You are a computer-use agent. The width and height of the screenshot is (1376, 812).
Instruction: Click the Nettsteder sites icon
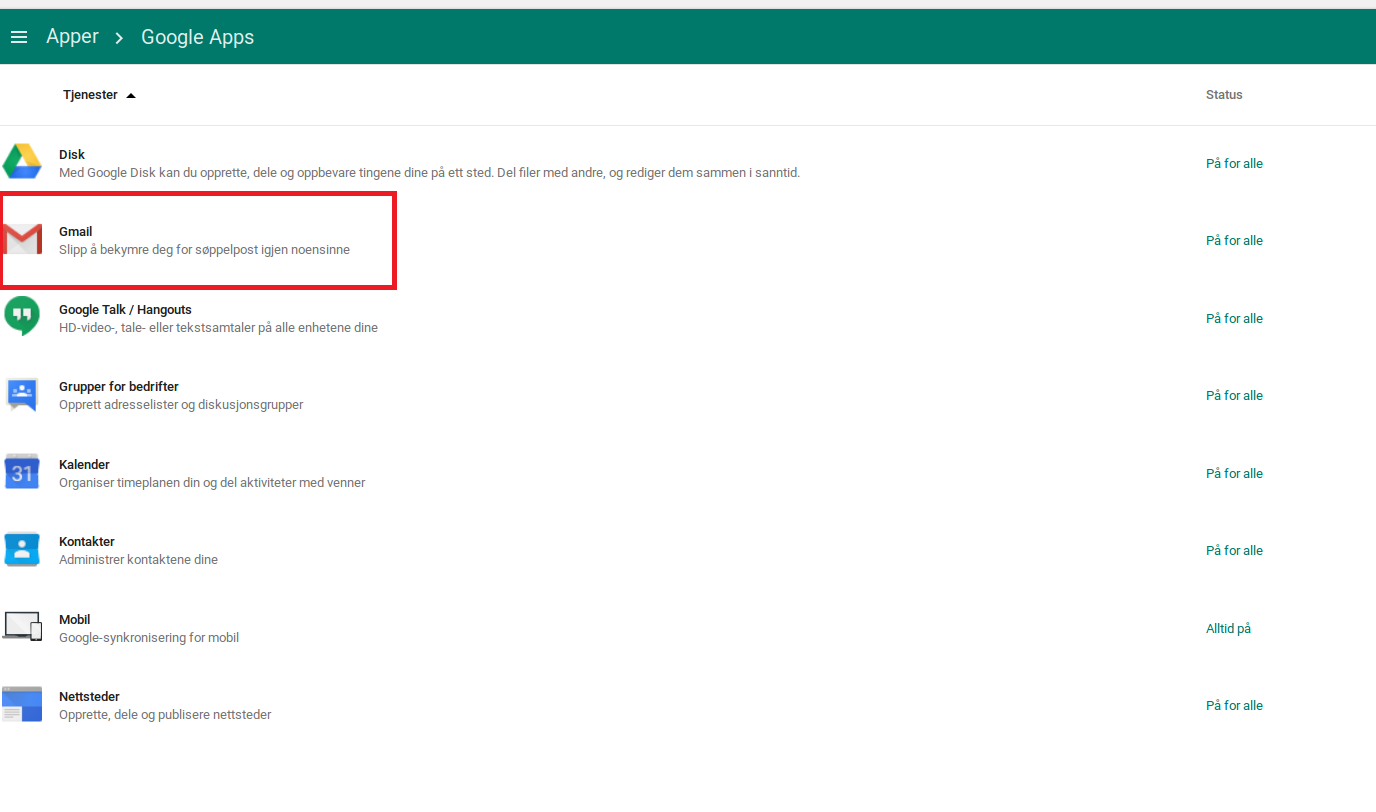point(22,704)
